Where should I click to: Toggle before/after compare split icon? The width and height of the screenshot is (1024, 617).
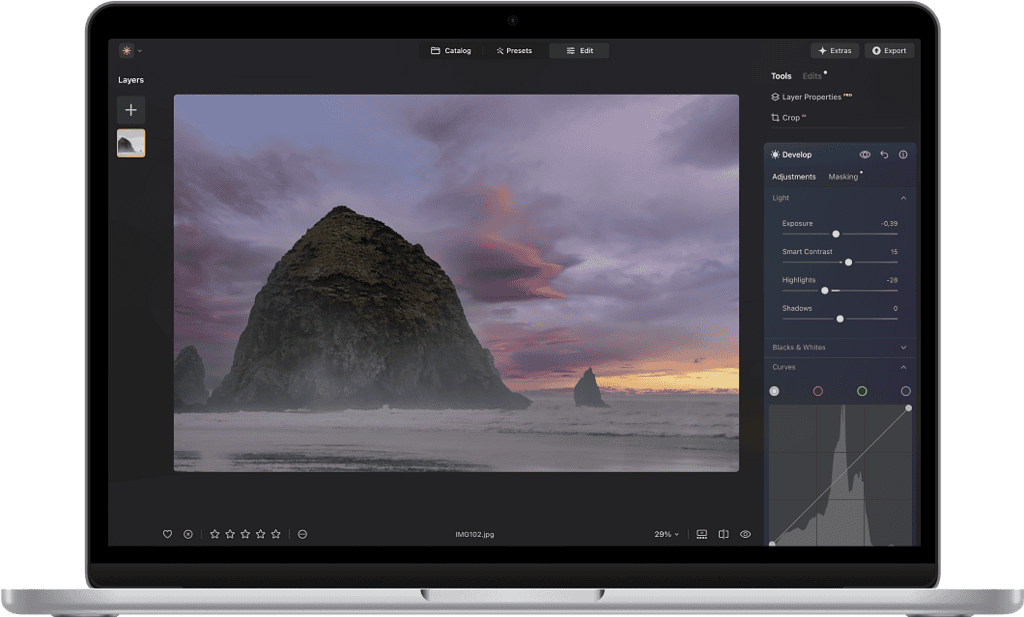tap(724, 534)
